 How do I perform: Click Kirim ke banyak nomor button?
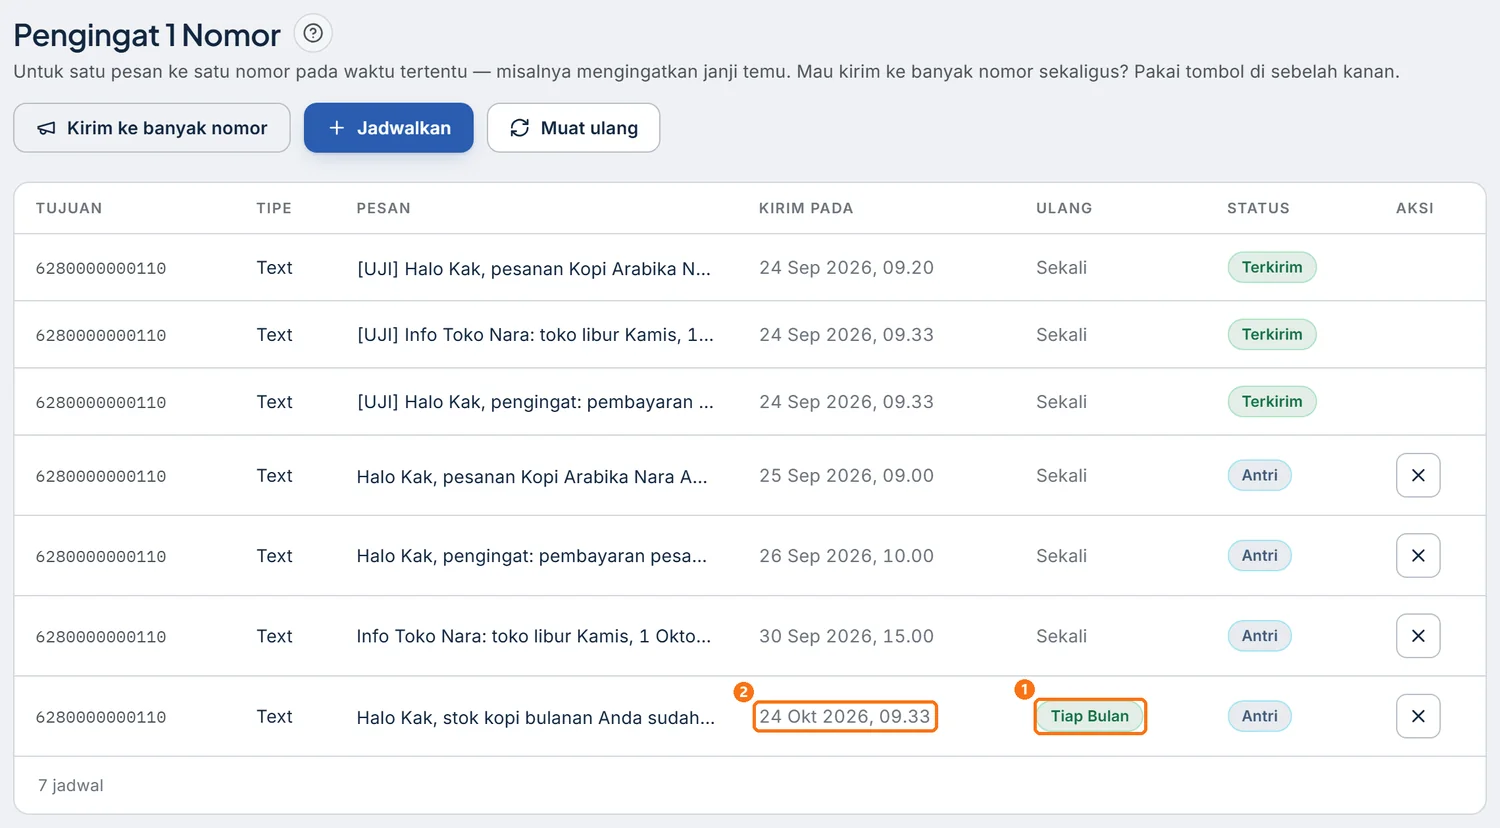(x=152, y=128)
